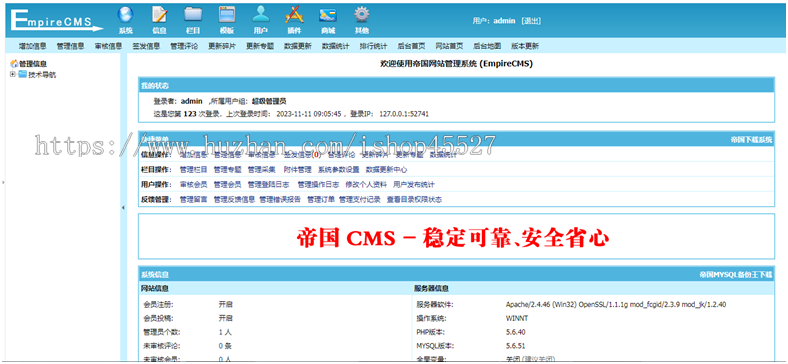Image resolution: width=788 pixels, height=364 pixels.
Task: Open 修改个人资料 link
Action: 366,185
